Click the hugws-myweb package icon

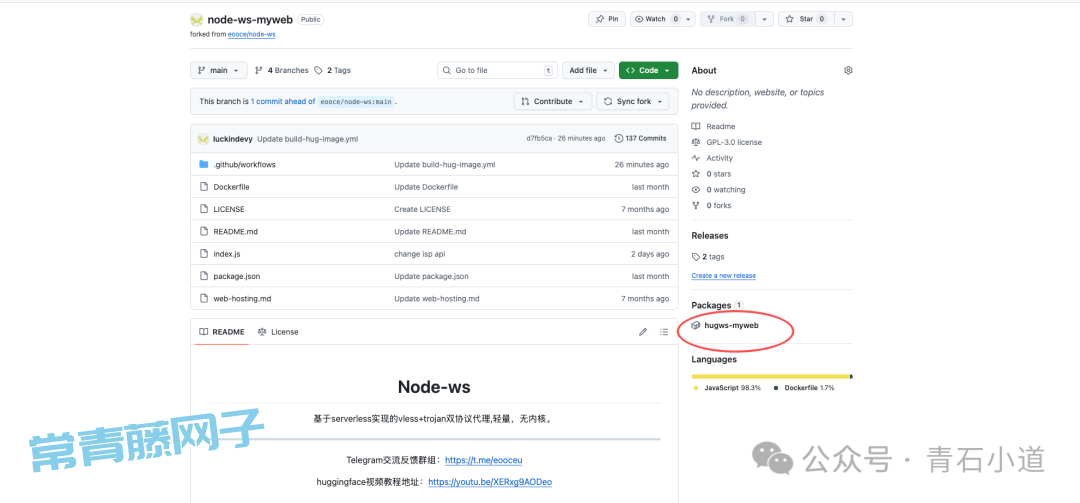click(696, 325)
